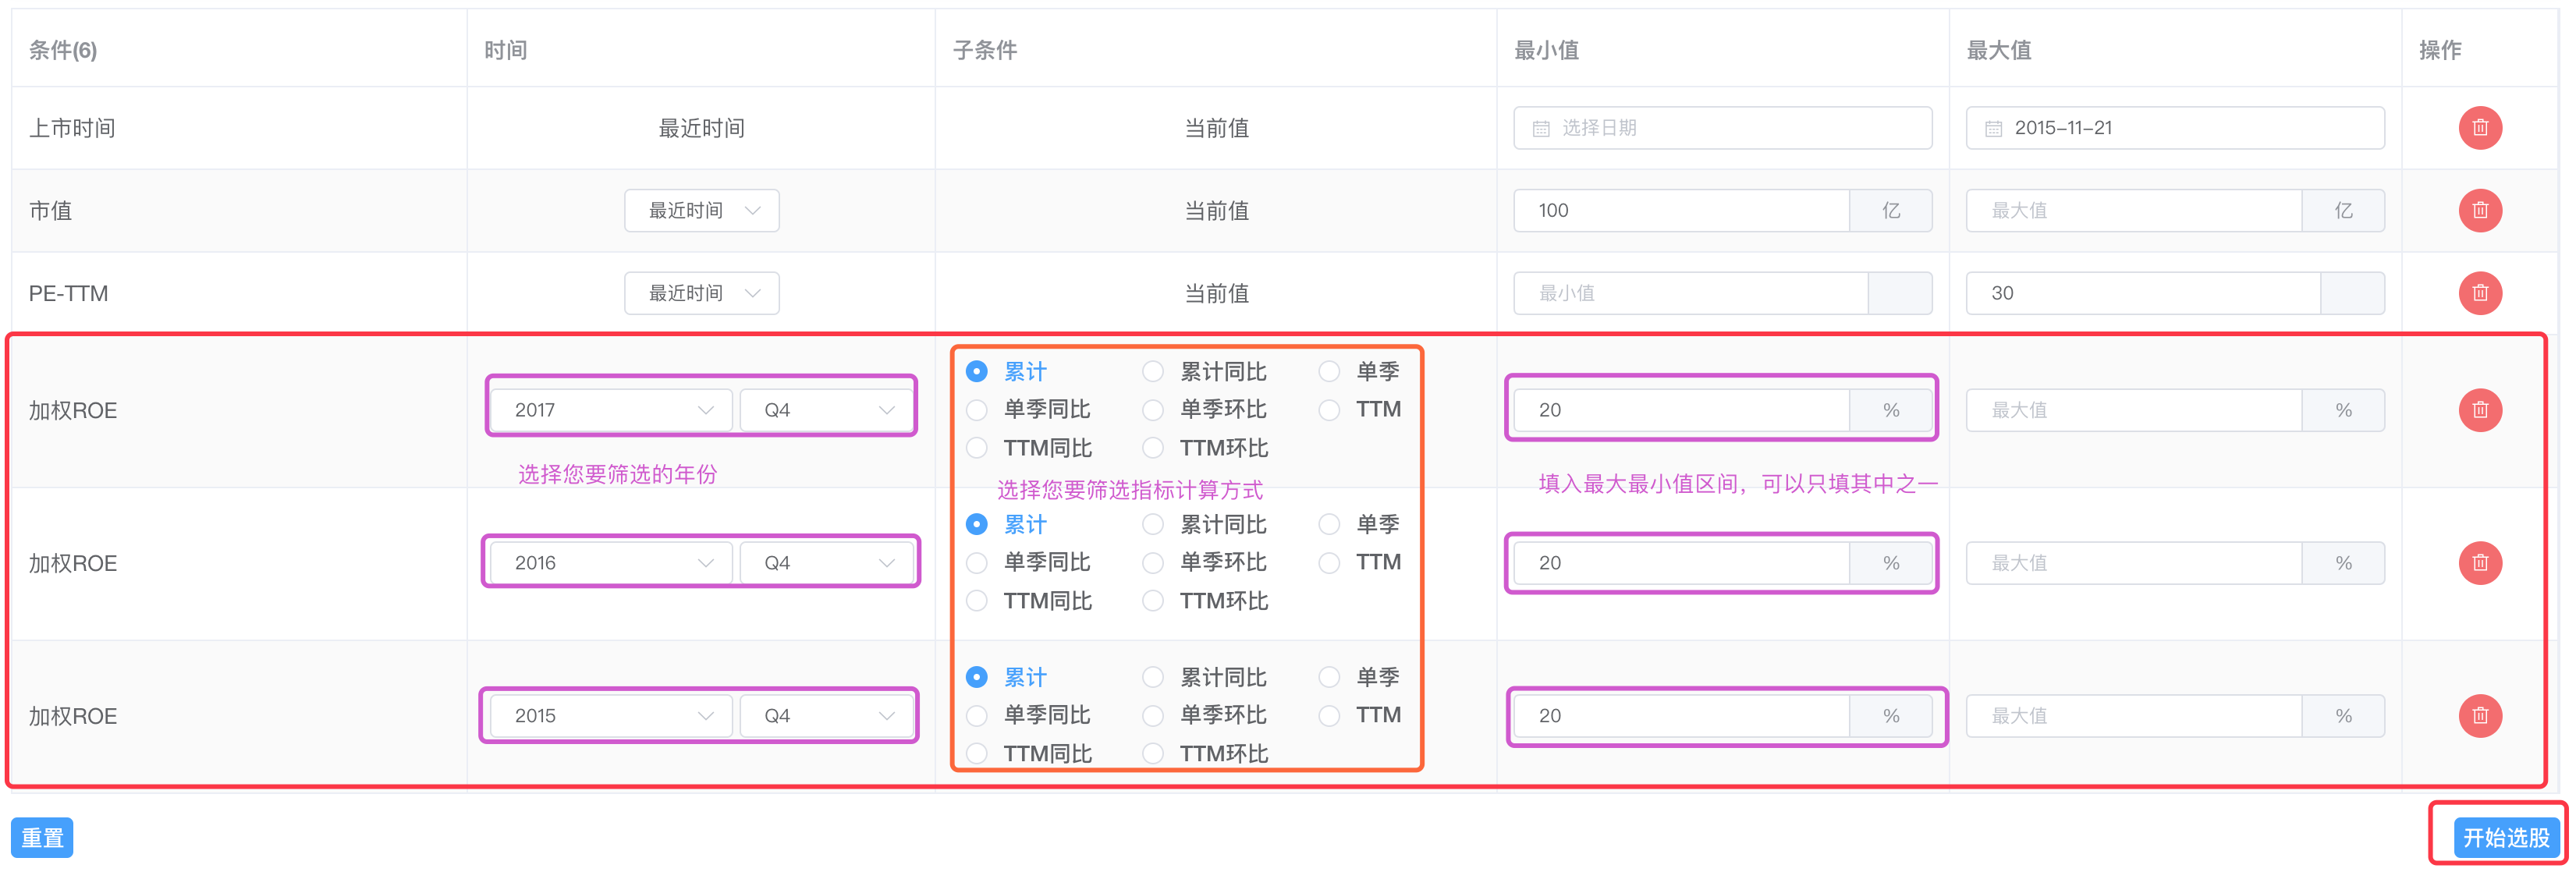The image size is (2576, 872).
Task: Click the 操作 column header
Action: click(x=2440, y=50)
